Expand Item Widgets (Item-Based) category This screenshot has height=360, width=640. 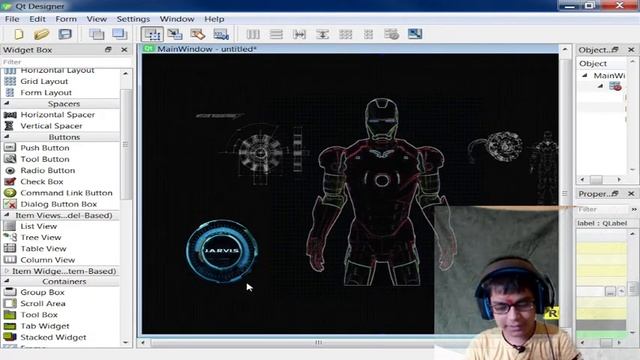coord(7,271)
